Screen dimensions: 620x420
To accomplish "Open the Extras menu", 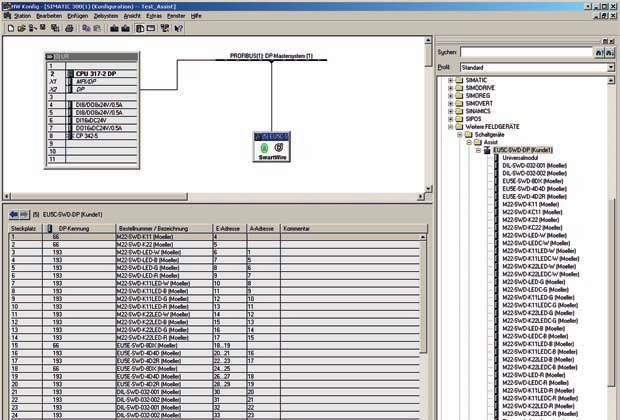I will 154,16.
